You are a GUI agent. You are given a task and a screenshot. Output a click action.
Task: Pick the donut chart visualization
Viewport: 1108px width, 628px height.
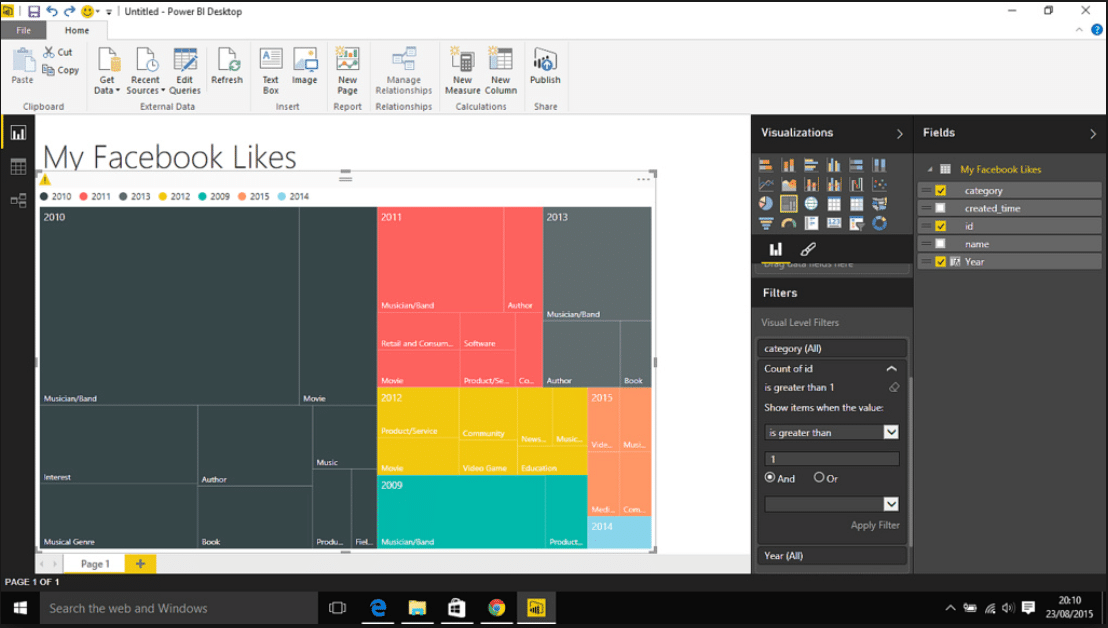(879, 223)
